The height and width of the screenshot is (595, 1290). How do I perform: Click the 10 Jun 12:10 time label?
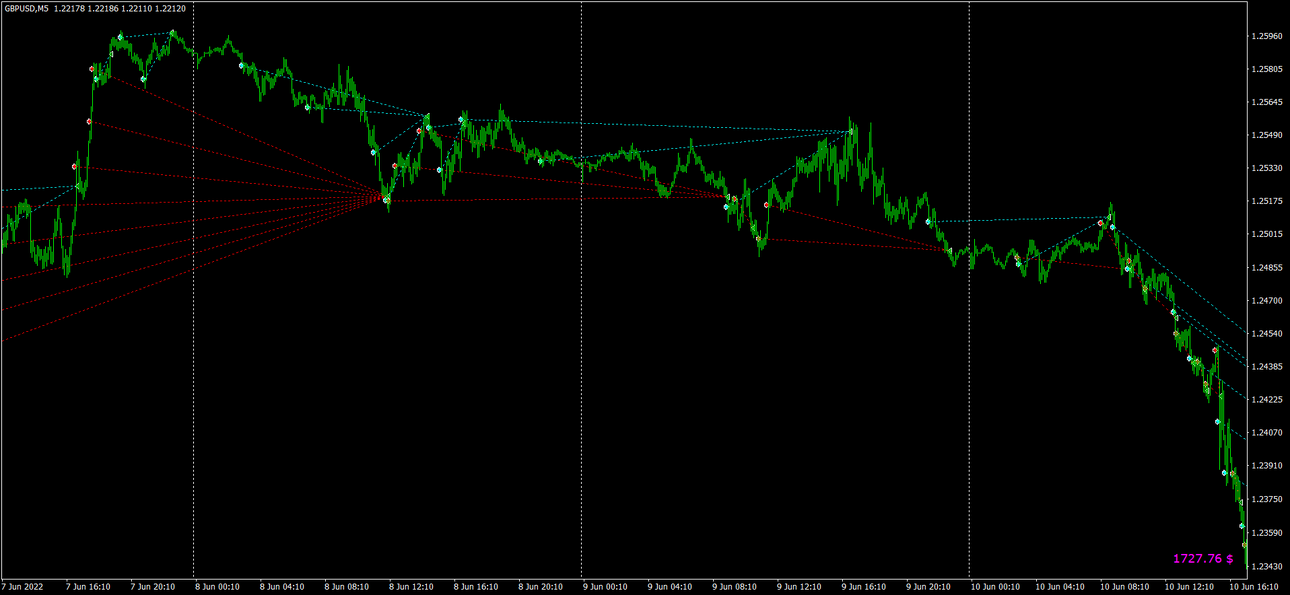pyautogui.click(x=1190, y=587)
